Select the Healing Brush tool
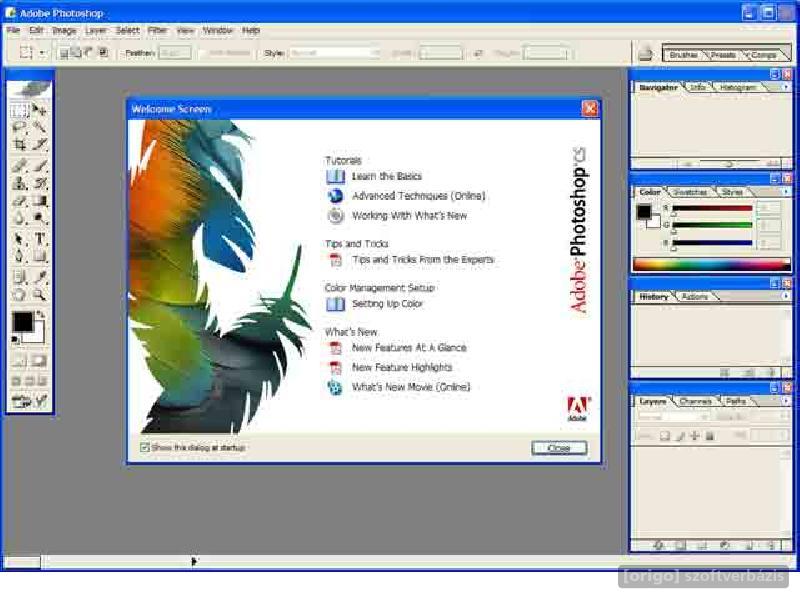Viewport: 800px width, 600px height. click(19, 165)
